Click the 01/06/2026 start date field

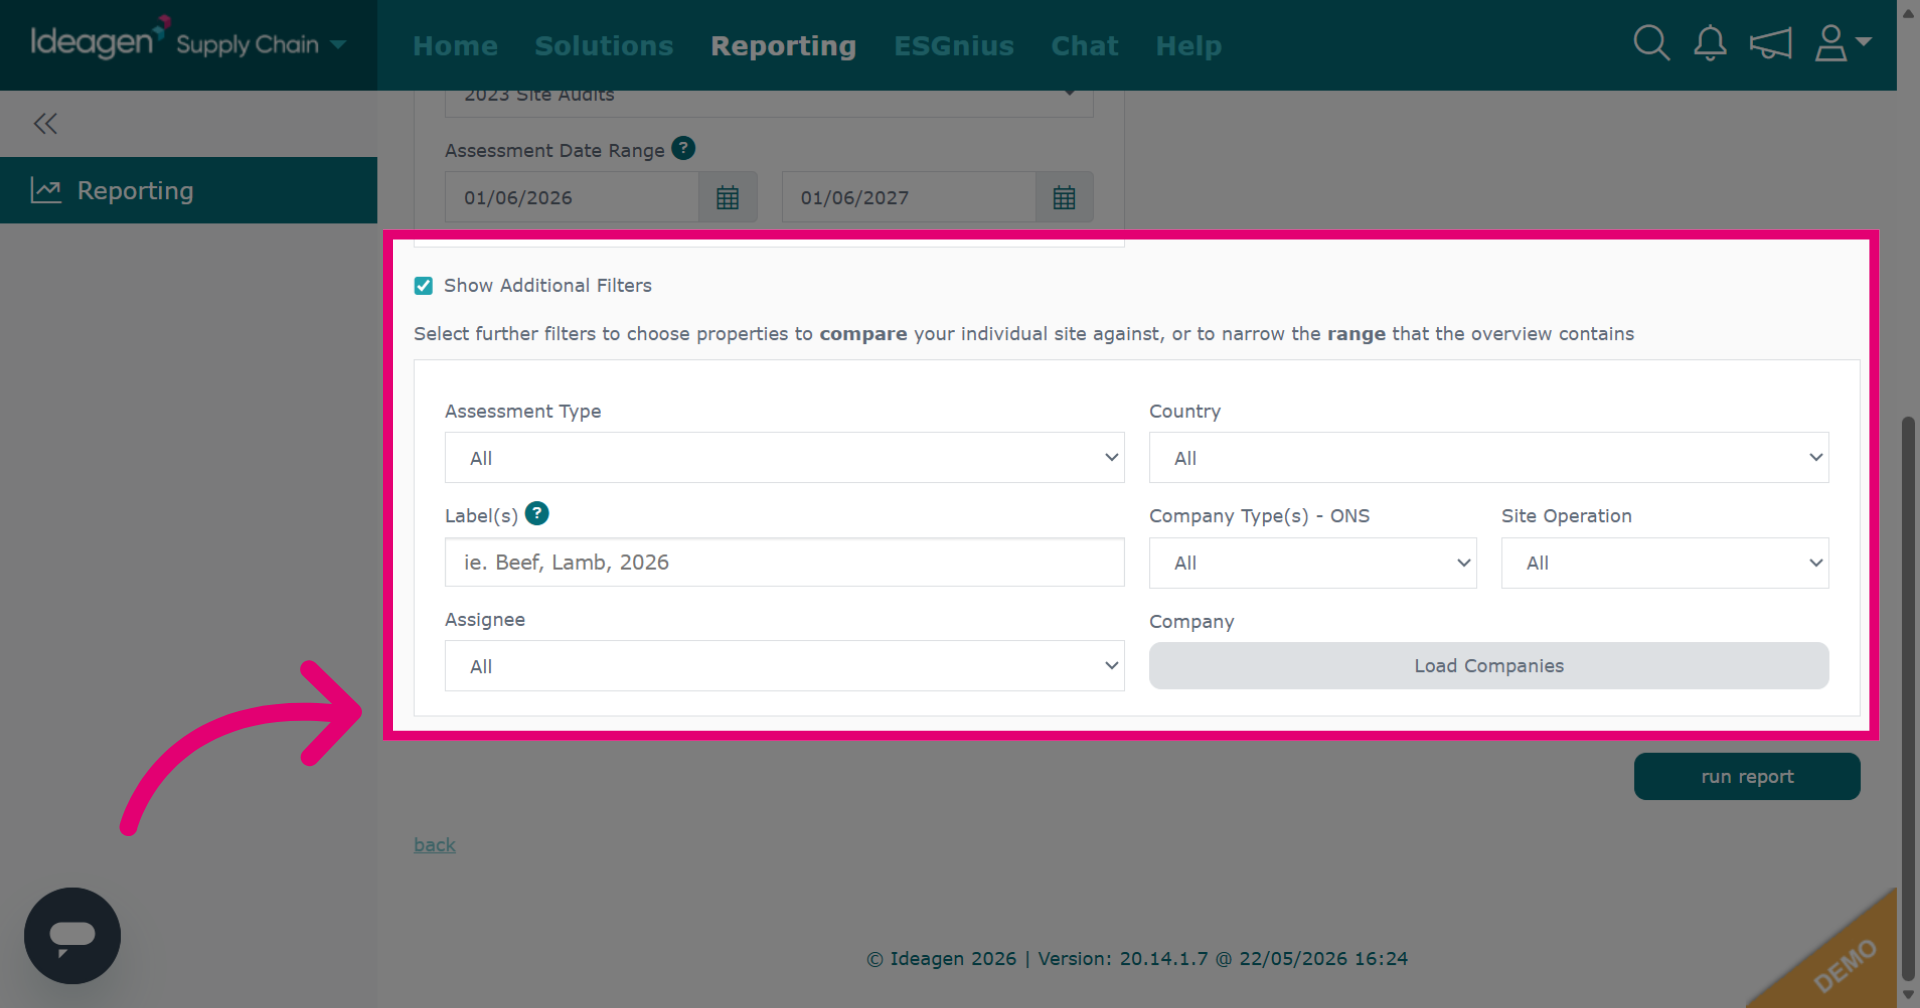pos(571,197)
